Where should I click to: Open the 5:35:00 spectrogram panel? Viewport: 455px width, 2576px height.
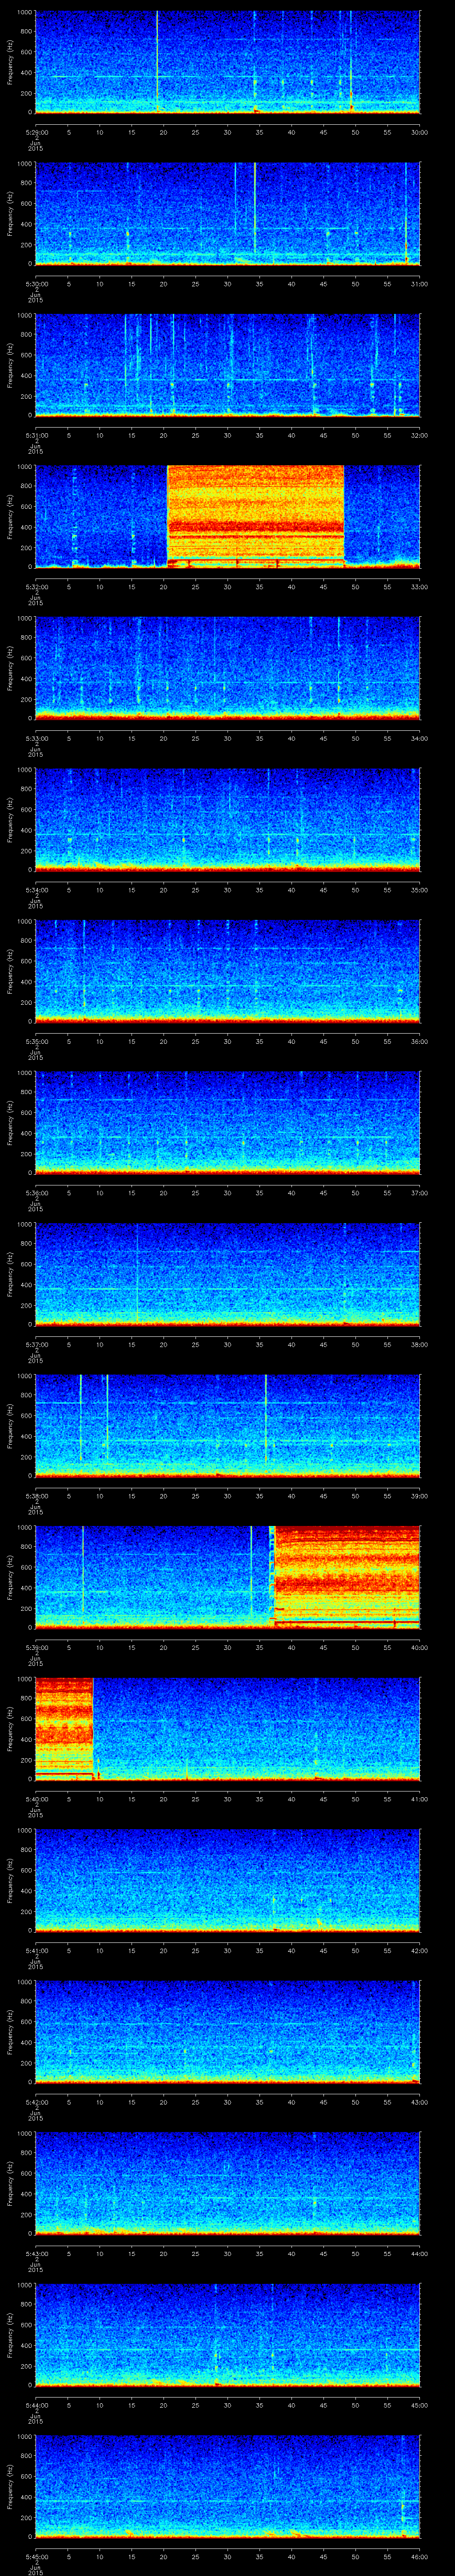[227, 971]
